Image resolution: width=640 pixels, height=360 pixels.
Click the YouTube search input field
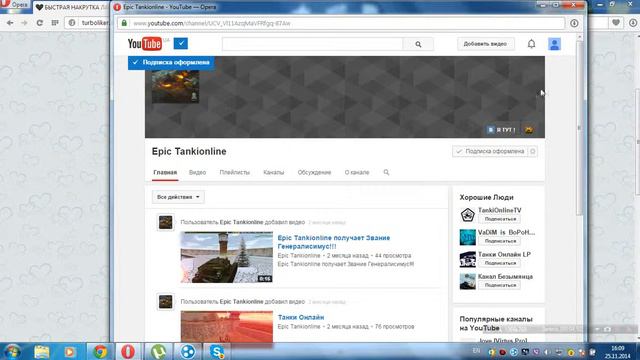click(312, 44)
